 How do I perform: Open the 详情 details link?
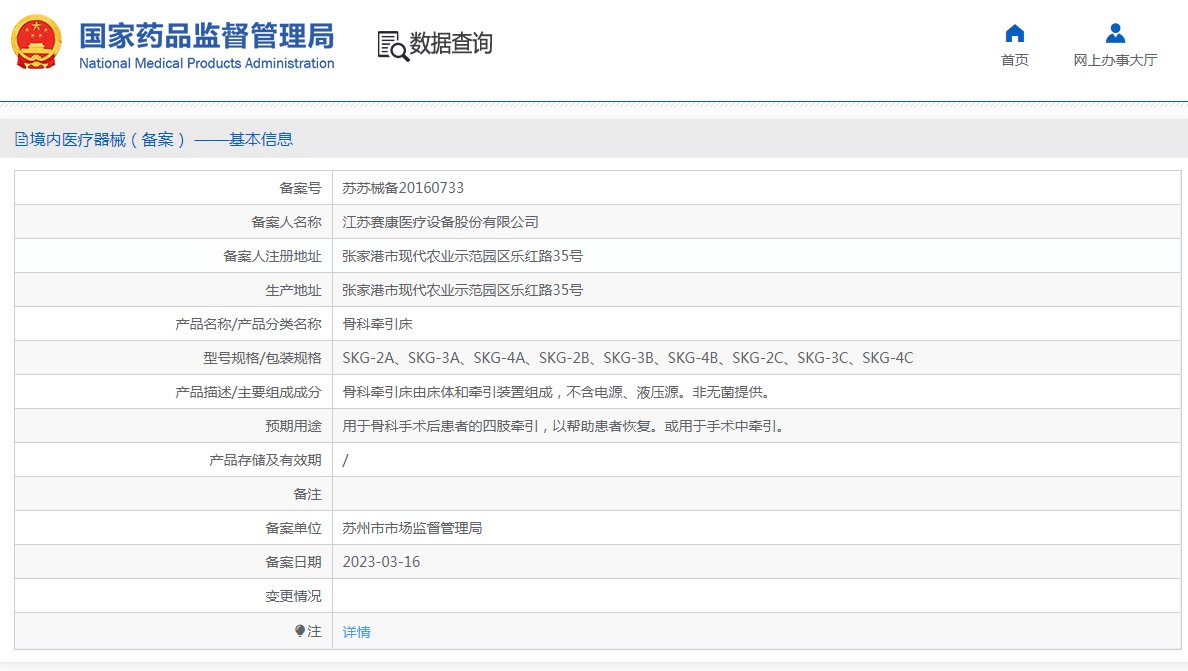356,632
